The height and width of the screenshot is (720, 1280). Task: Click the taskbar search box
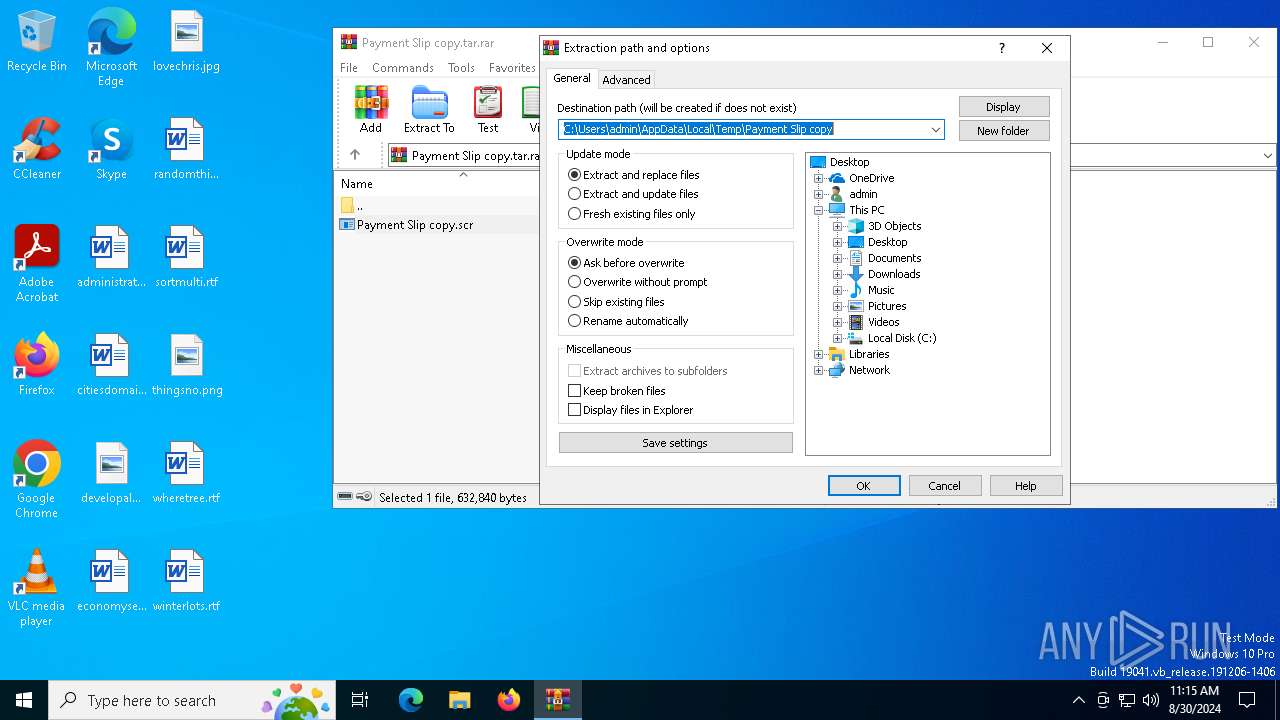point(194,700)
